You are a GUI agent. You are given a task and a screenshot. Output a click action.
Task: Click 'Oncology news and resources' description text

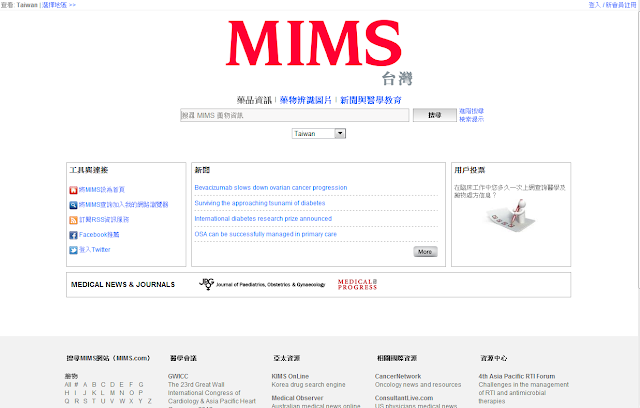click(x=418, y=385)
